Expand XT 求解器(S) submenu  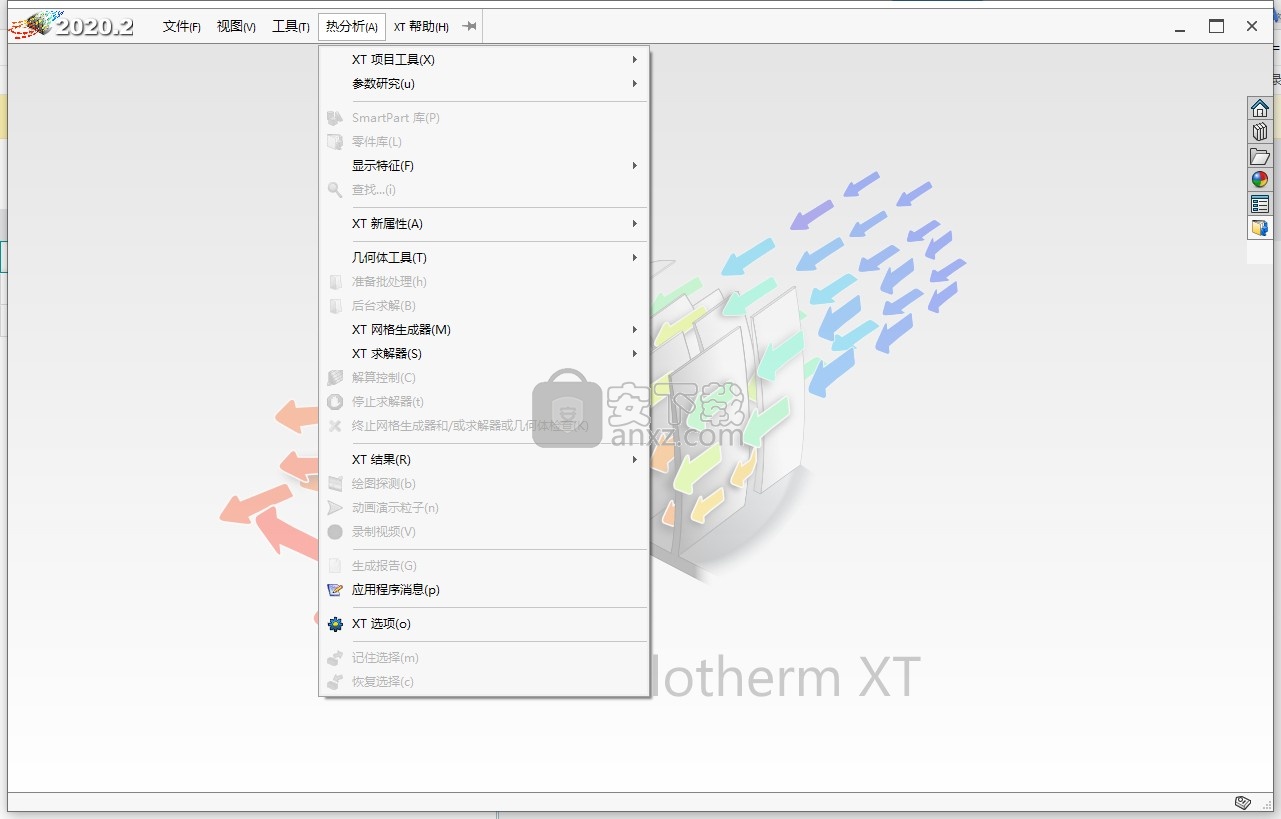tap(484, 354)
